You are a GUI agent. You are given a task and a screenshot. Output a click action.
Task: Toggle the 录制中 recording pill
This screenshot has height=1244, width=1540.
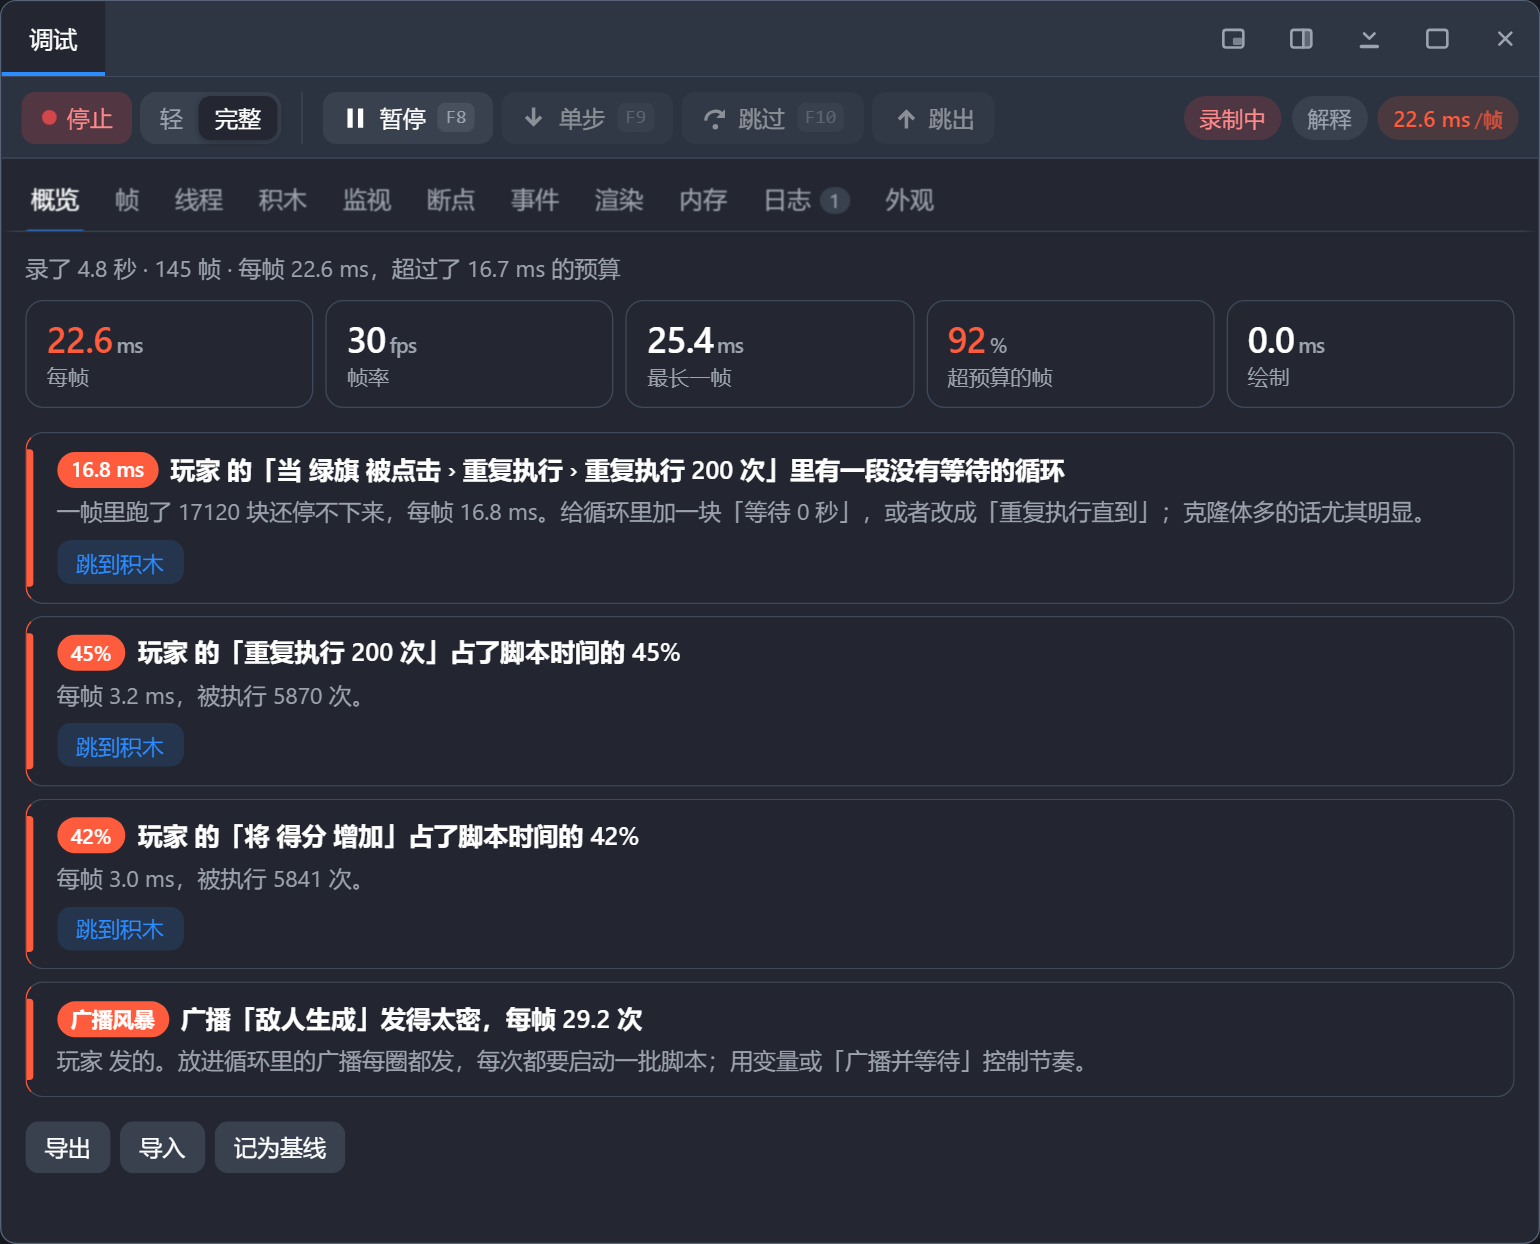click(x=1232, y=119)
